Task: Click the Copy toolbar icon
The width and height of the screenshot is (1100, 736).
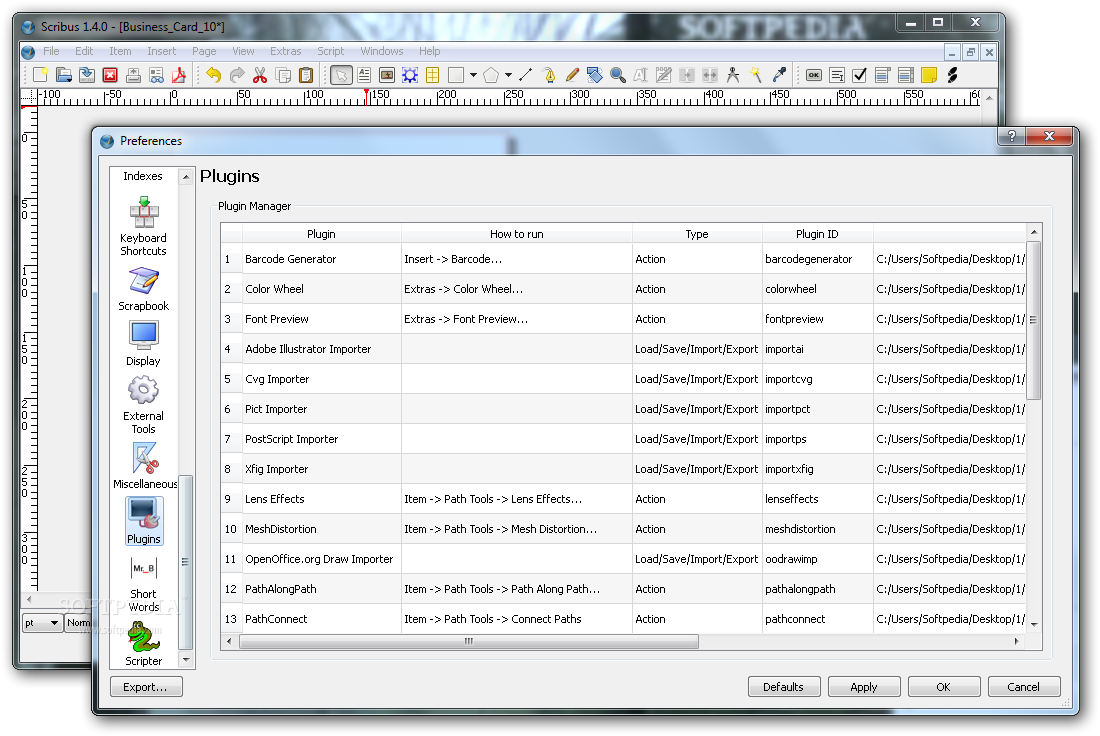Action: (x=283, y=75)
